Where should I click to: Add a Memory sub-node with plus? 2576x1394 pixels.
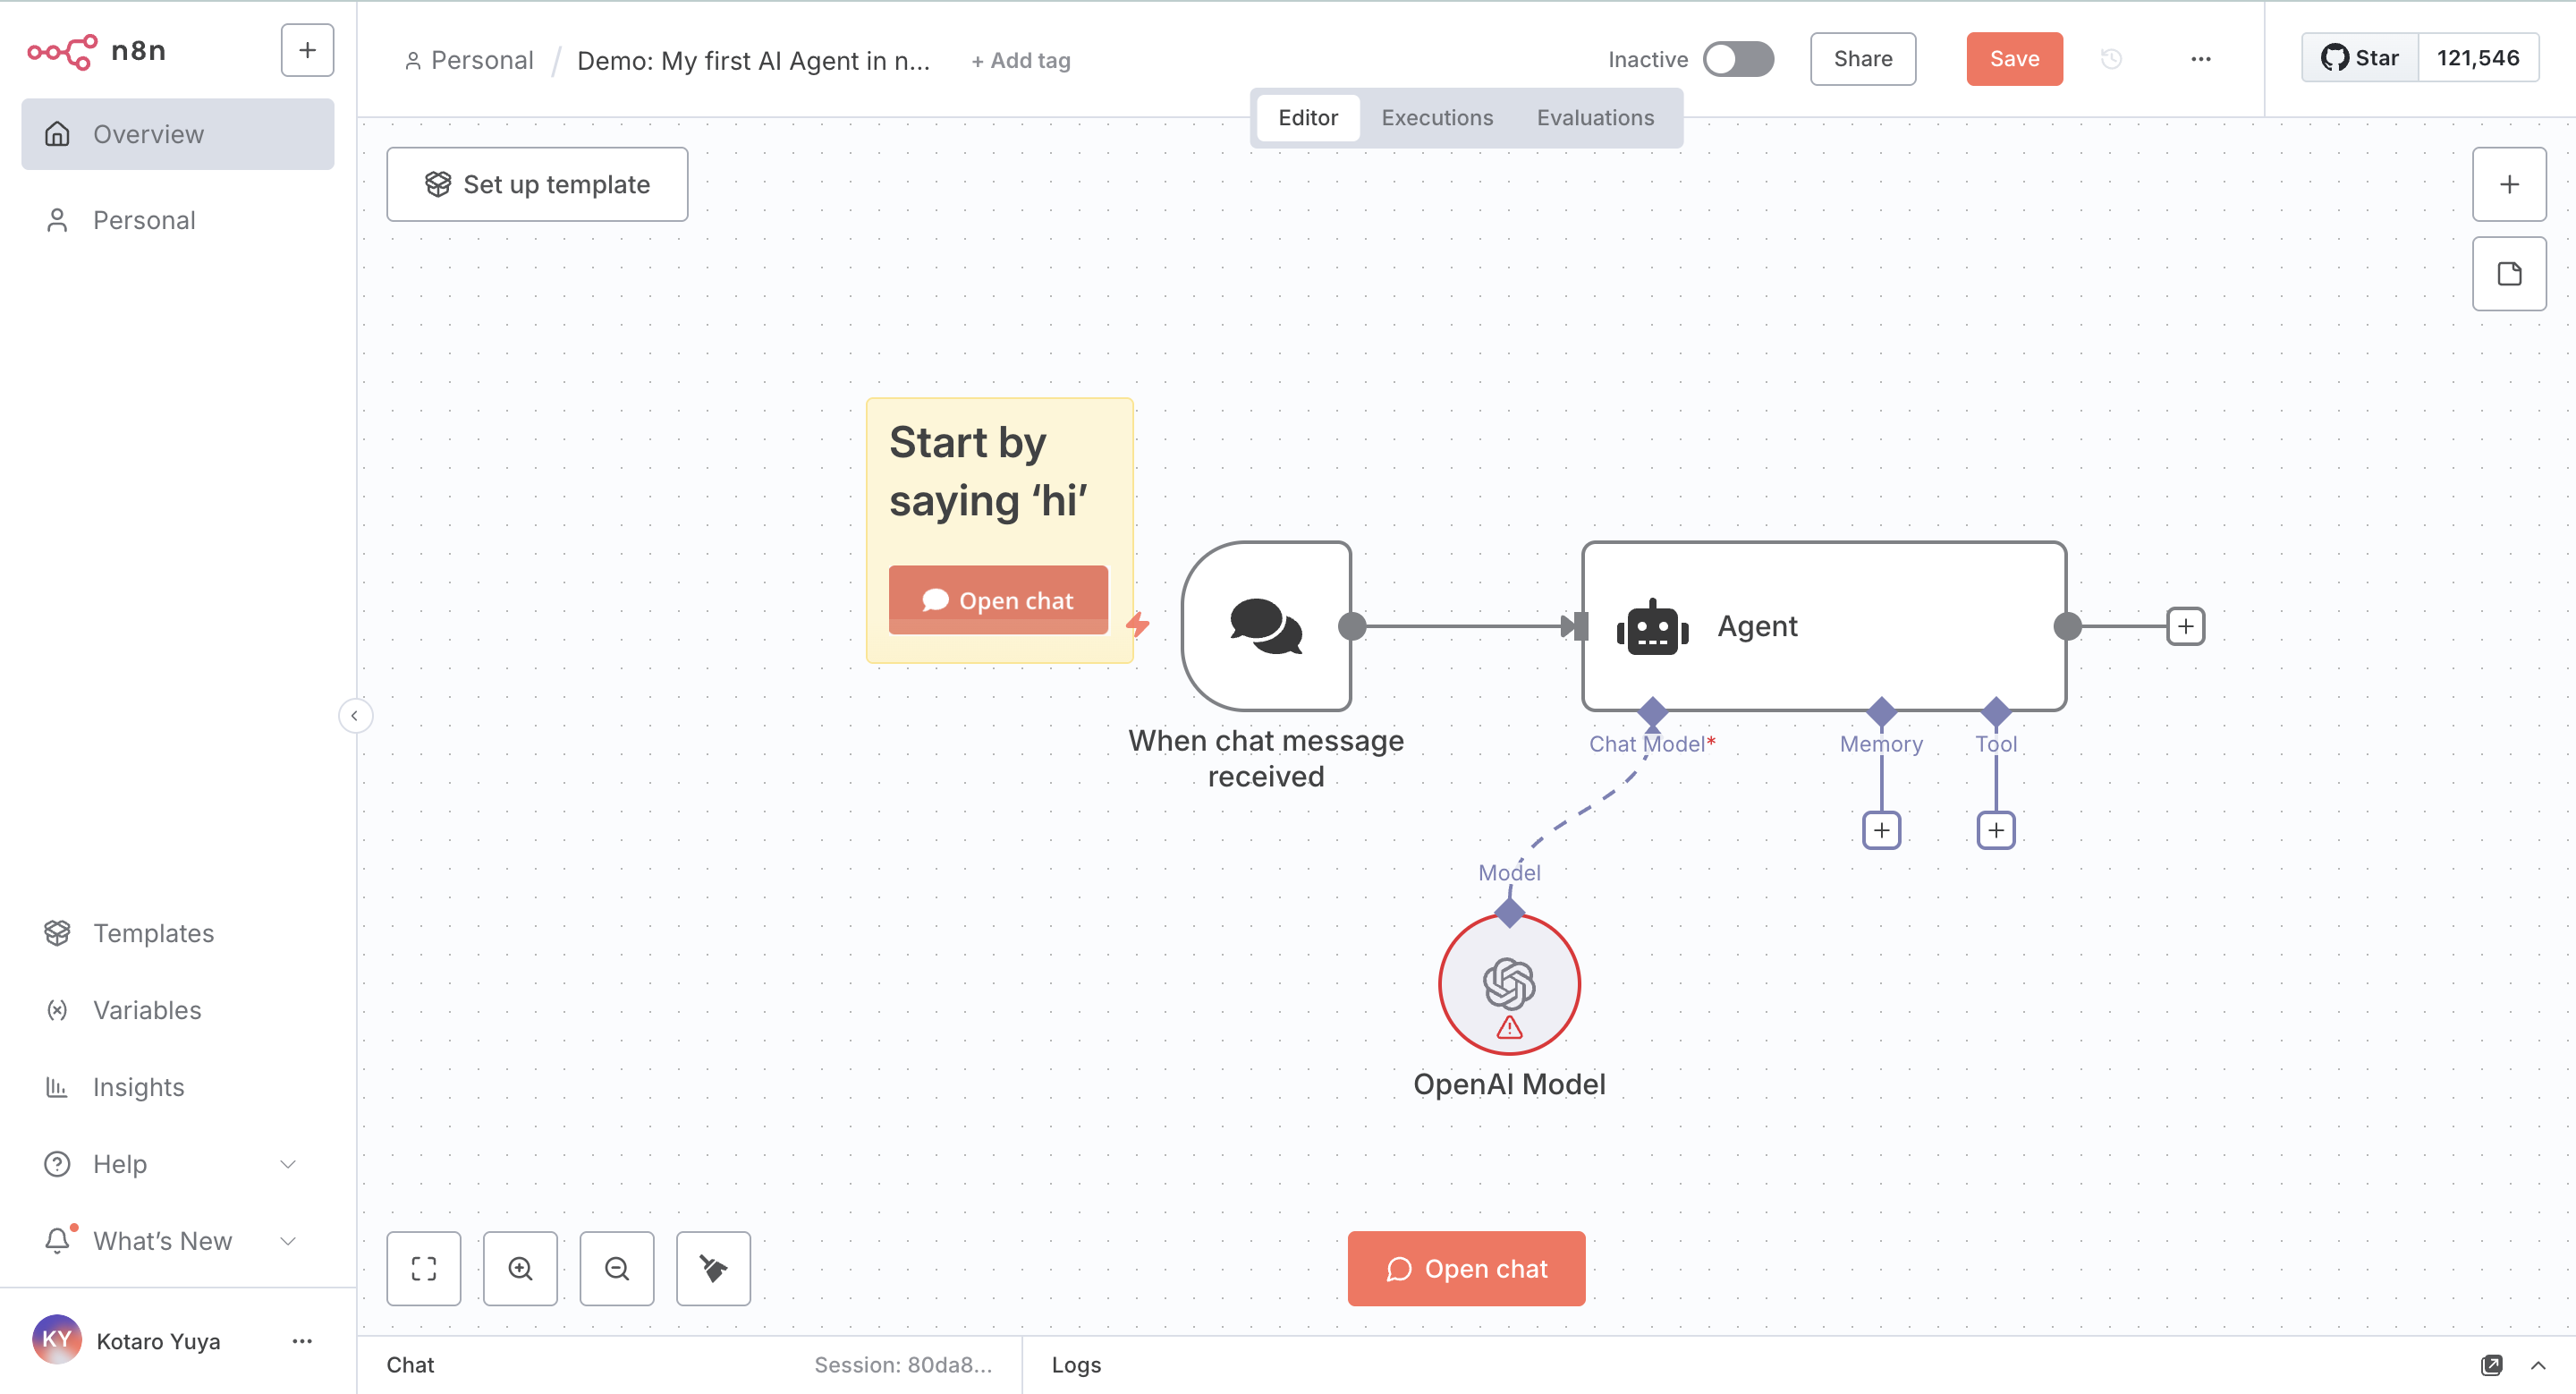click(x=1881, y=830)
